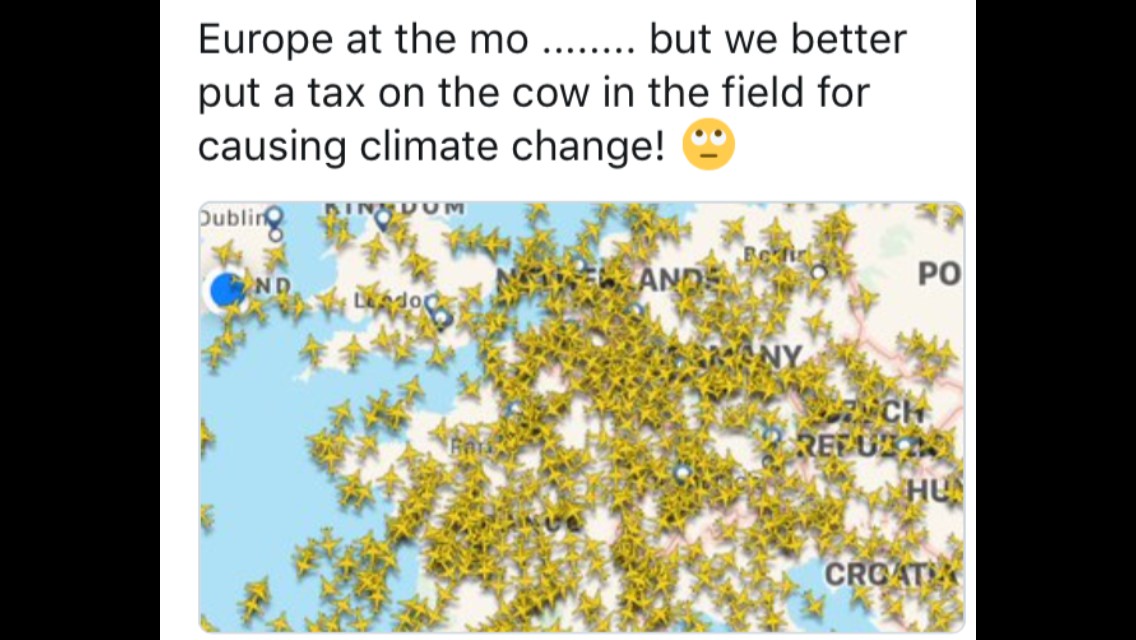Click the PO country label at right

(940, 274)
